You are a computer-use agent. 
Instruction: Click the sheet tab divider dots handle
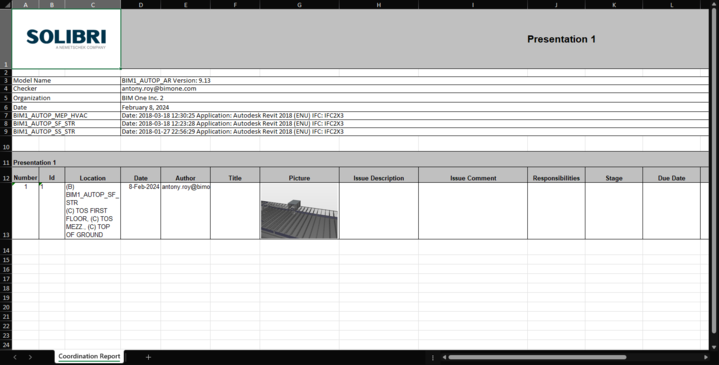(x=432, y=357)
